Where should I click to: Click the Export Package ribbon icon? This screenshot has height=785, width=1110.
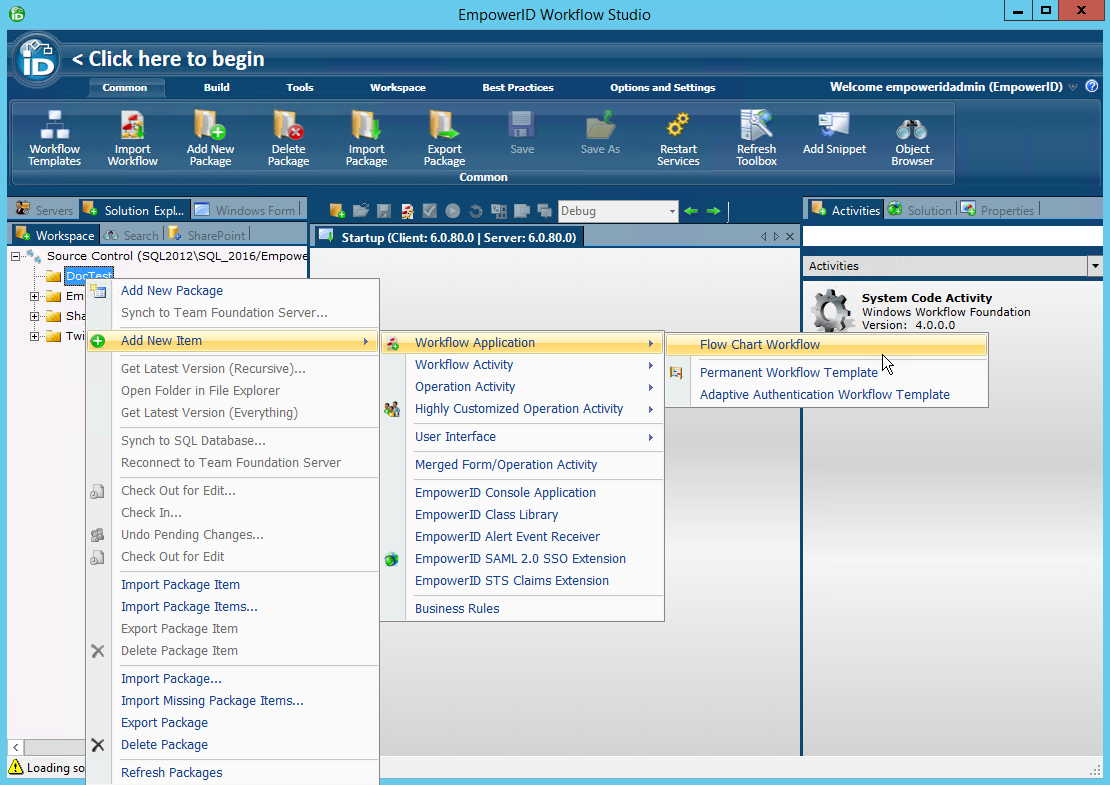[x=444, y=138]
